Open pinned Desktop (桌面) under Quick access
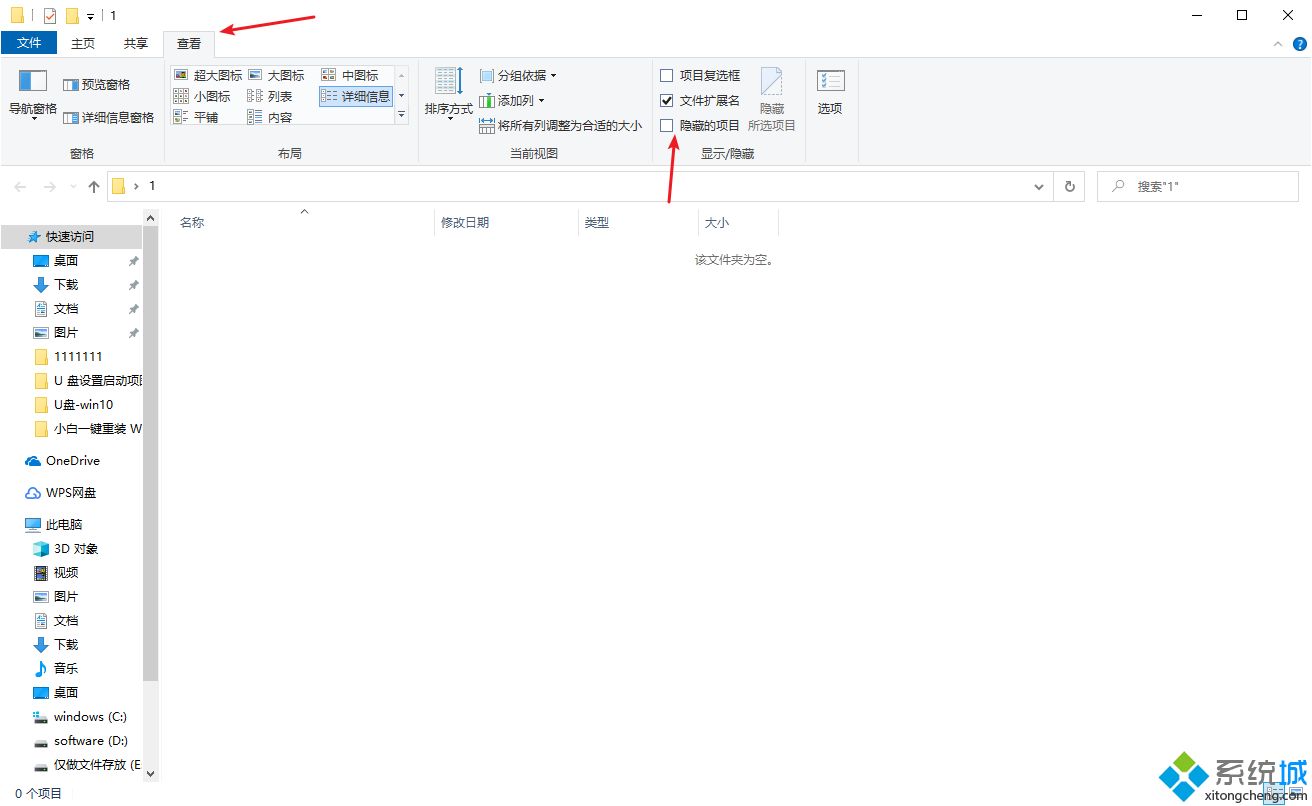Screen dimensions: 1312x806 pos(66,261)
